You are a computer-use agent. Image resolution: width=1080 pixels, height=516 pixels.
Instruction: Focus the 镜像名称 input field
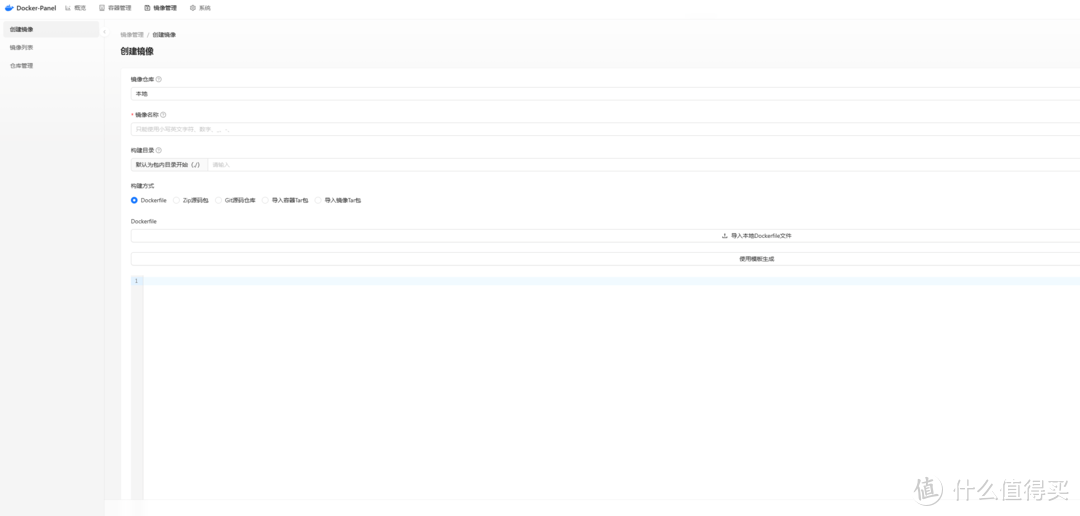click(x=600, y=129)
